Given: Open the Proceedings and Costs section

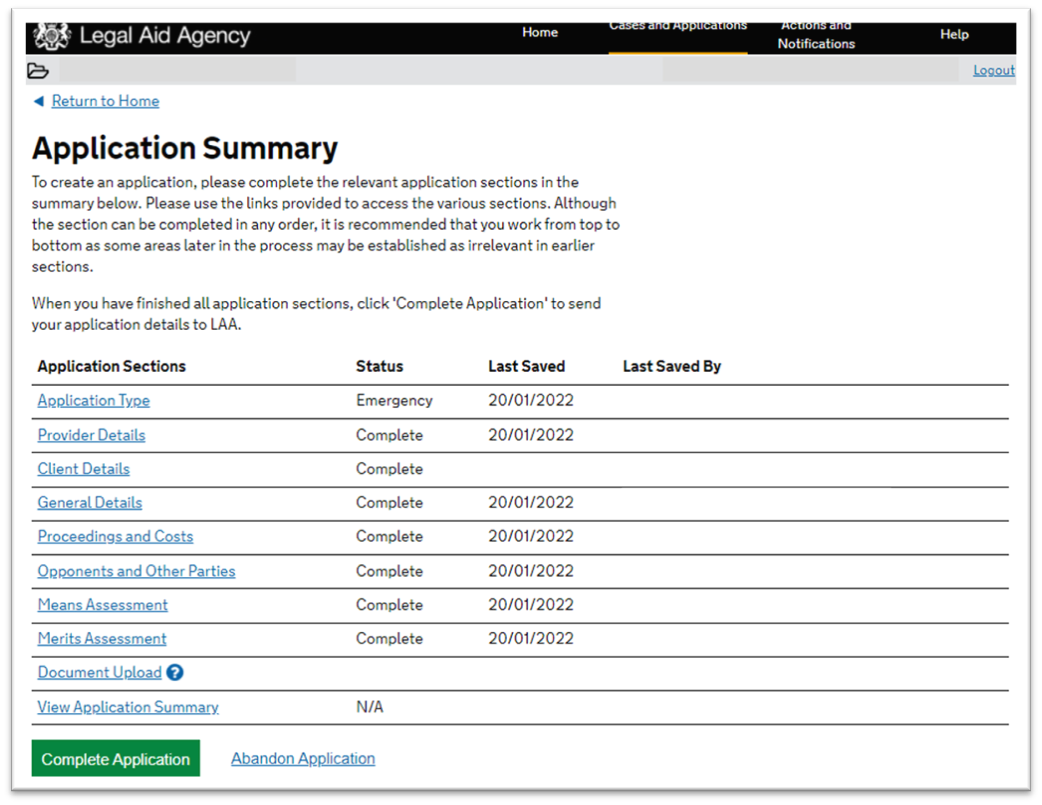Looking at the screenshot, I should coord(115,537).
